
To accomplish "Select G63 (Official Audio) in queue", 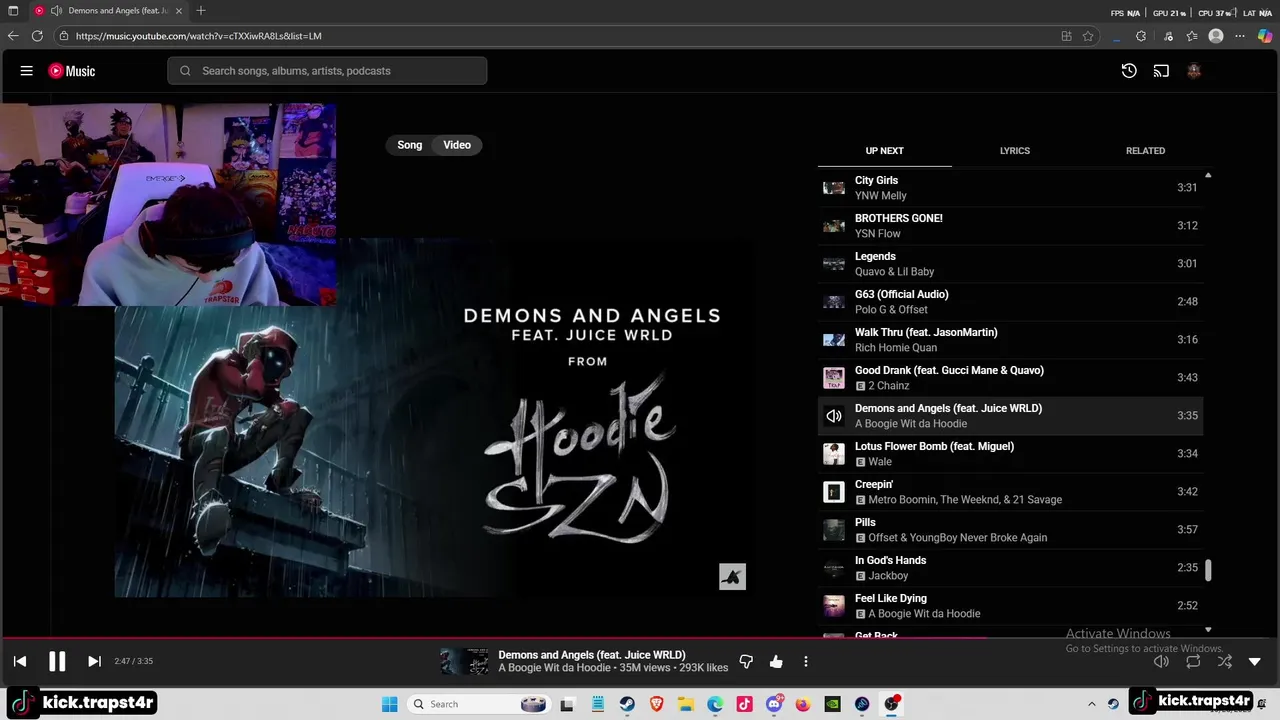I will [1010, 302].
